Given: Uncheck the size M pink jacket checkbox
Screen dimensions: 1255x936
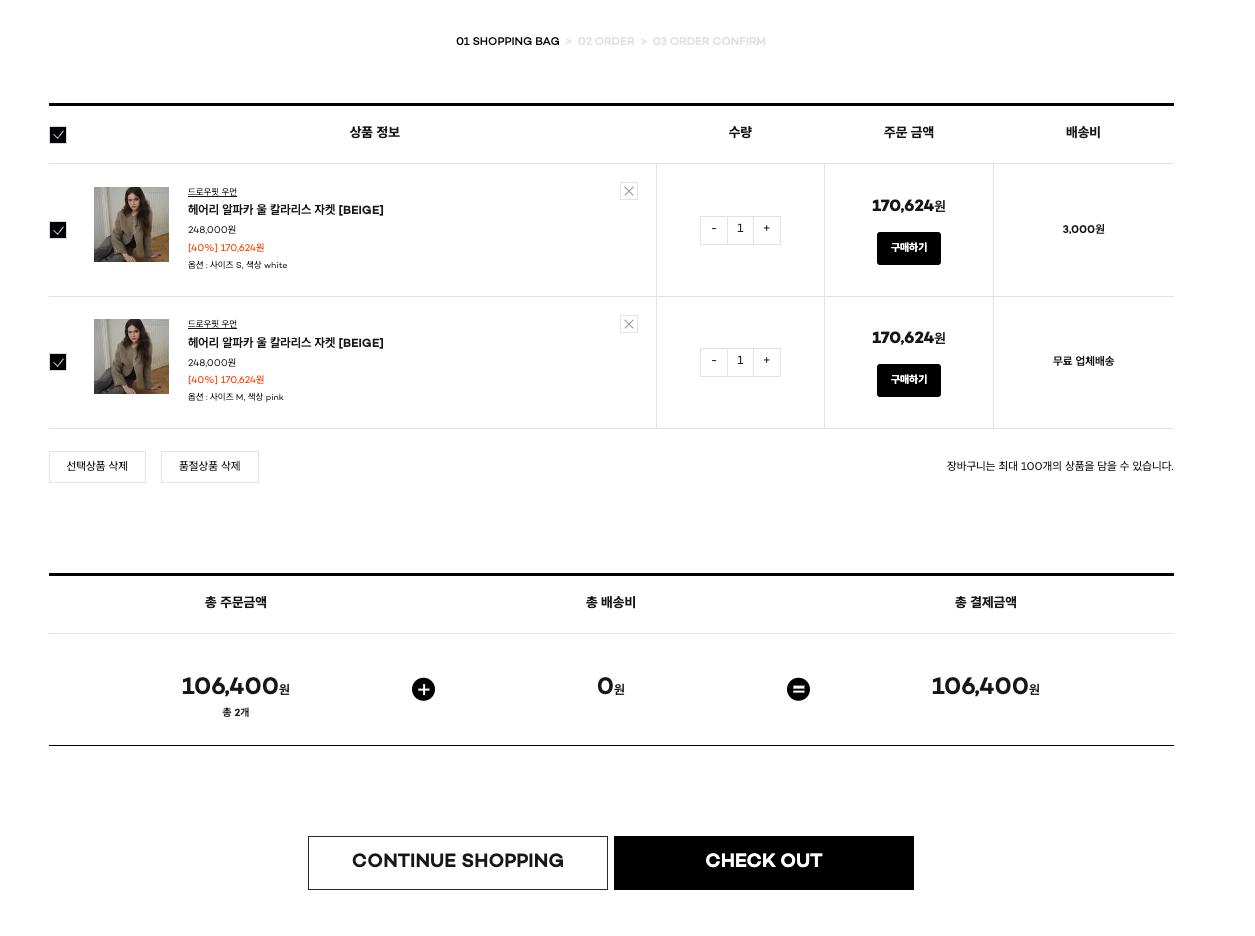Looking at the screenshot, I should (58, 362).
